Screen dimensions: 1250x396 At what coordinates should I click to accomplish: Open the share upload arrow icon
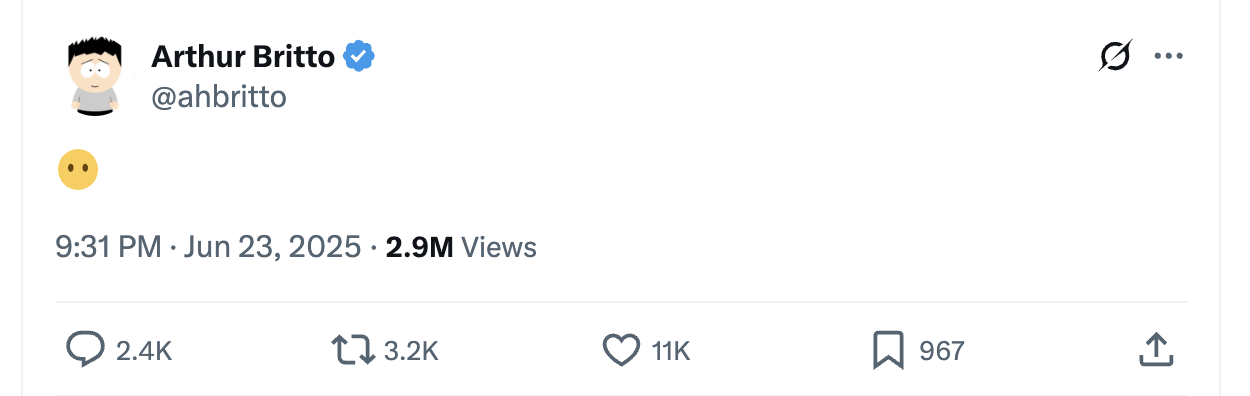pos(1155,350)
